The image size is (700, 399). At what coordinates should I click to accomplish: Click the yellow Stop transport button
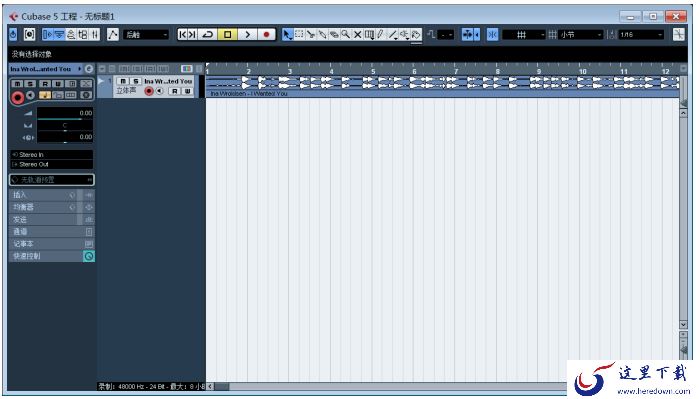point(227,34)
